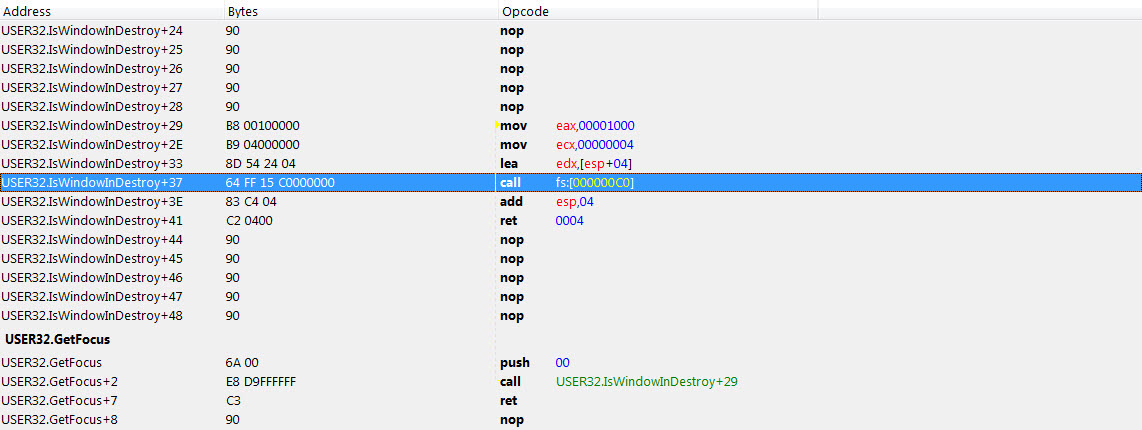The height and width of the screenshot is (430, 1142).
Task: Select address USER32.IsWindowInDestroy+24
Action: click(x=85, y=31)
